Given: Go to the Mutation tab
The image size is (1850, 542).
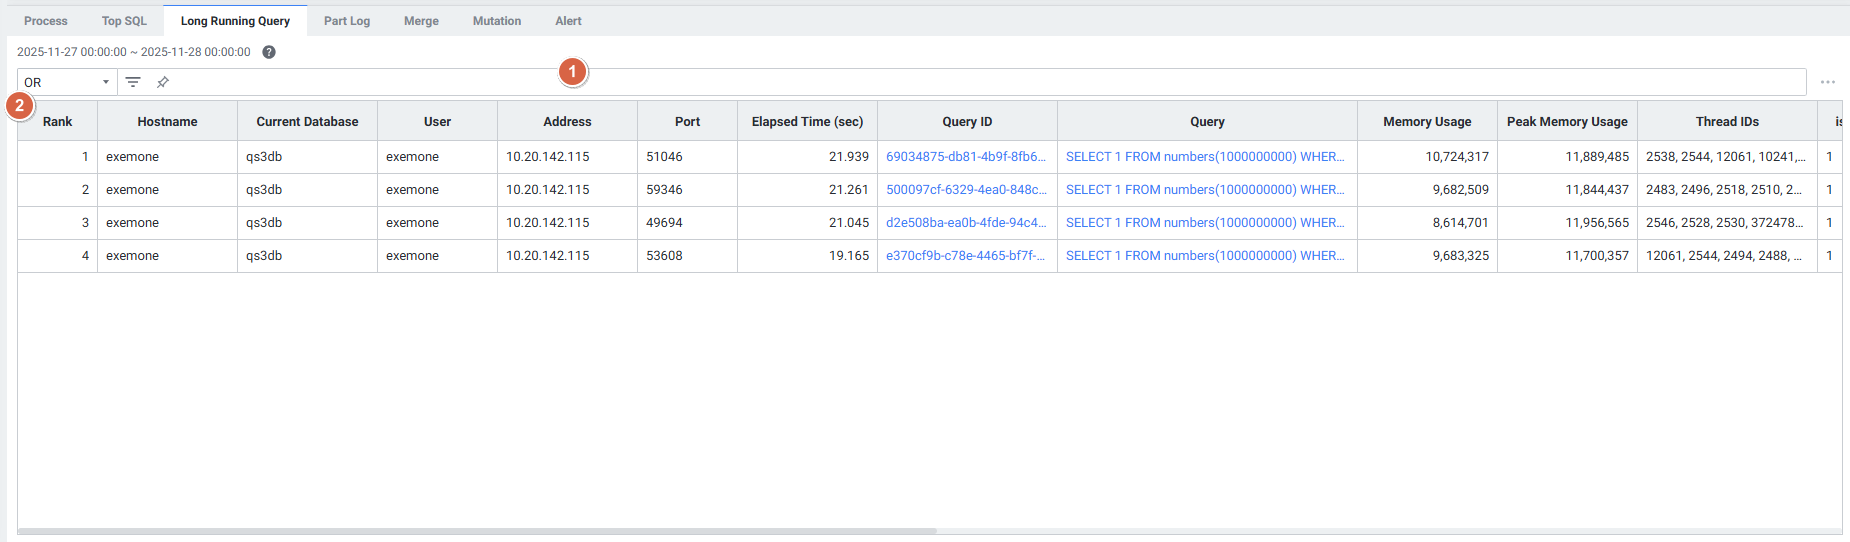Looking at the screenshot, I should click(x=496, y=21).
